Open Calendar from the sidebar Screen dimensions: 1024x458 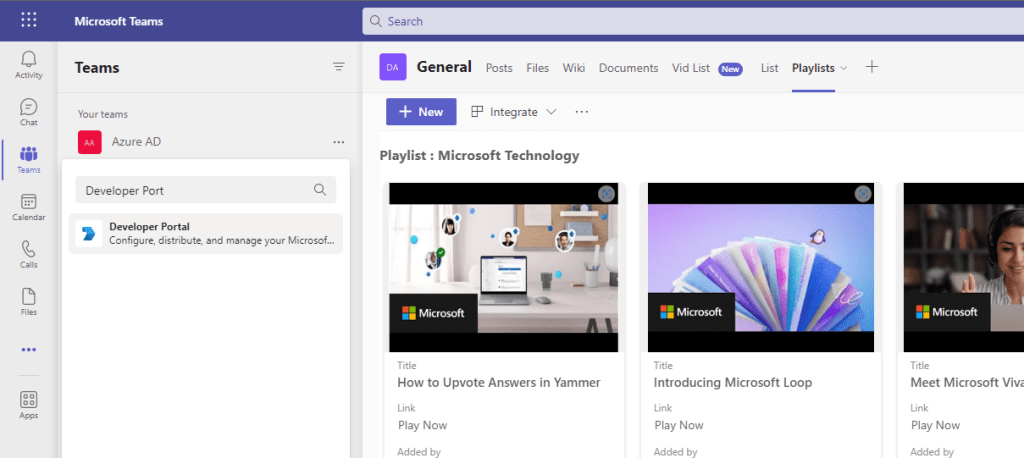(x=28, y=207)
